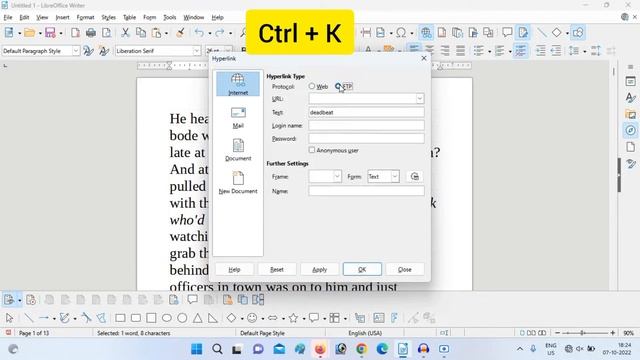
Task: Click the Paste toolbar icon
Action: coord(156,33)
